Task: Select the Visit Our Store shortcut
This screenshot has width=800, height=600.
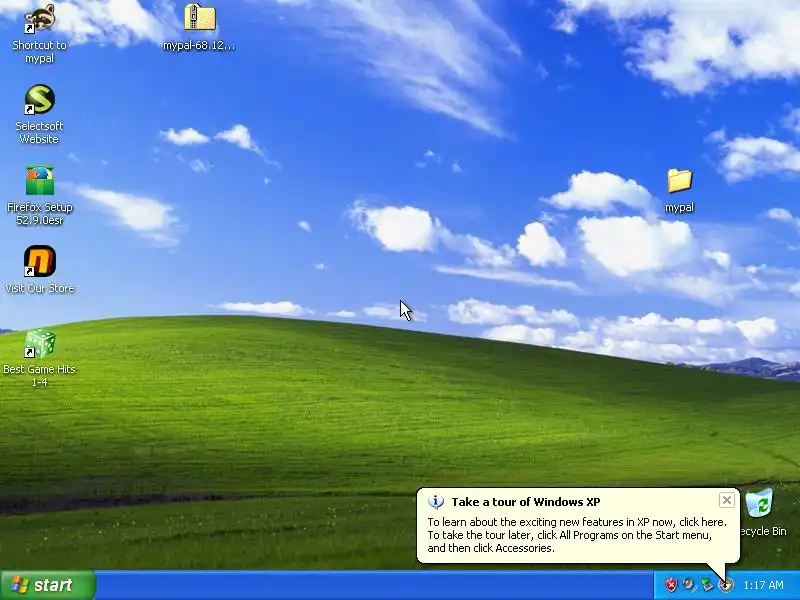Action: pos(39,261)
